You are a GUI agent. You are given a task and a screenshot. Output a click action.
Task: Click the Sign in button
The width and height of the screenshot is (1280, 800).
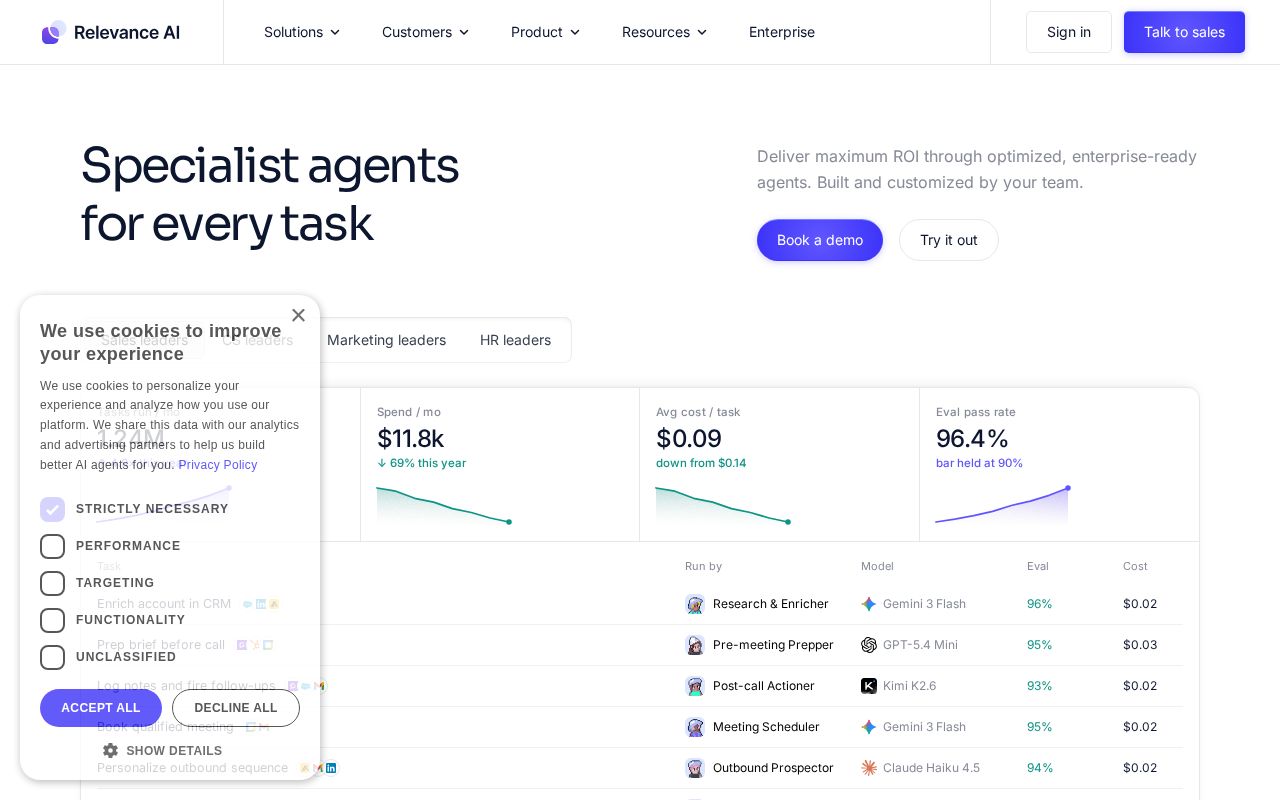click(1069, 32)
